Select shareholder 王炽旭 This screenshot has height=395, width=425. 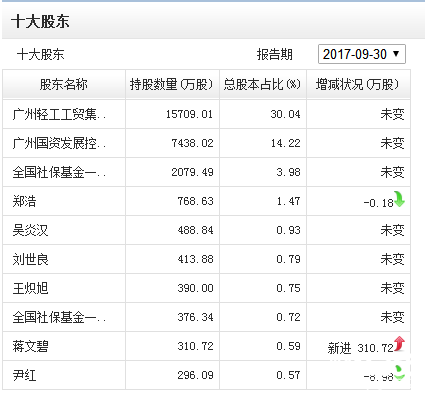30,288
